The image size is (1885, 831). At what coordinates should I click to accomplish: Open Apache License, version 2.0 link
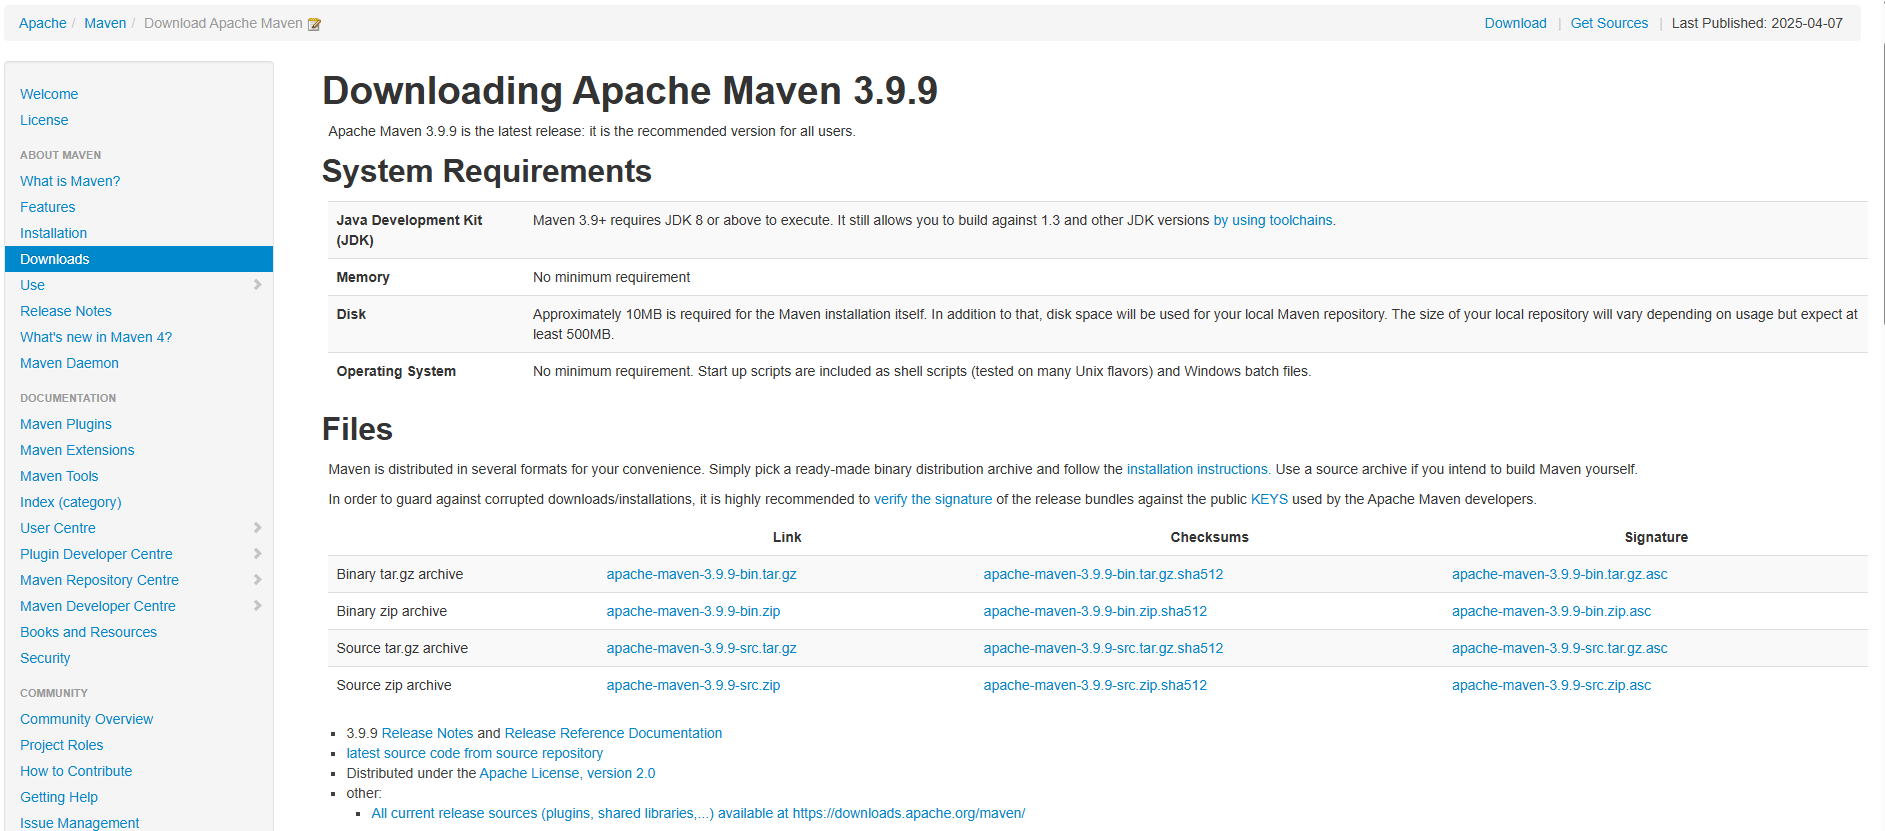pyautogui.click(x=567, y=773)
